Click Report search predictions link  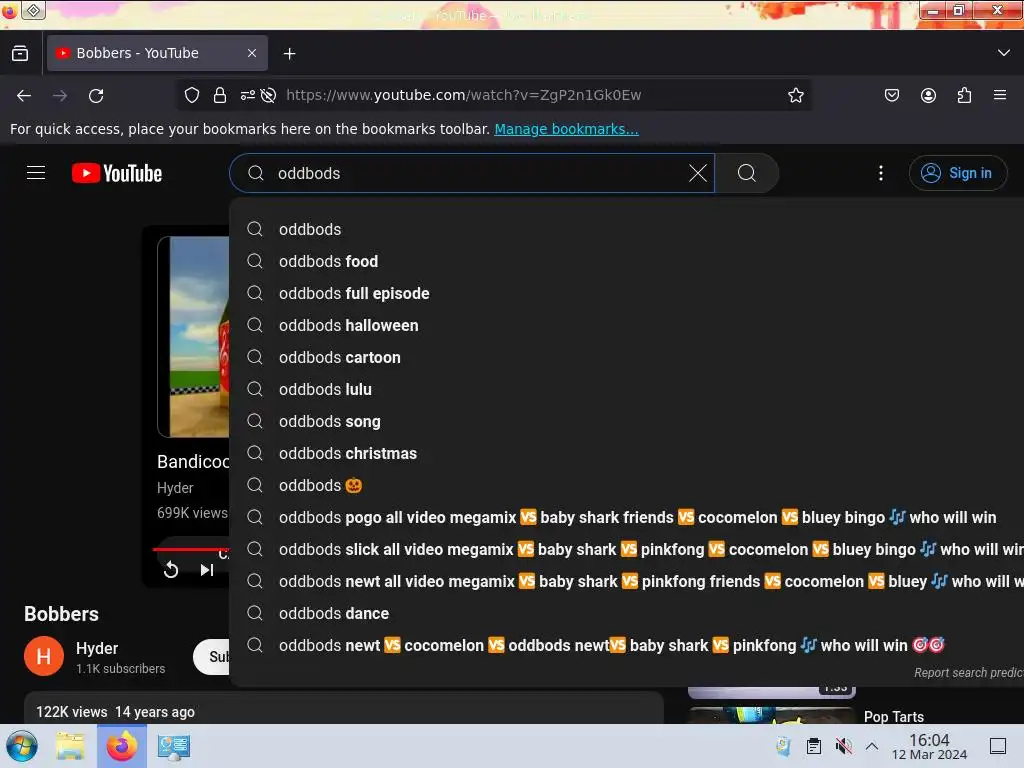968,673
